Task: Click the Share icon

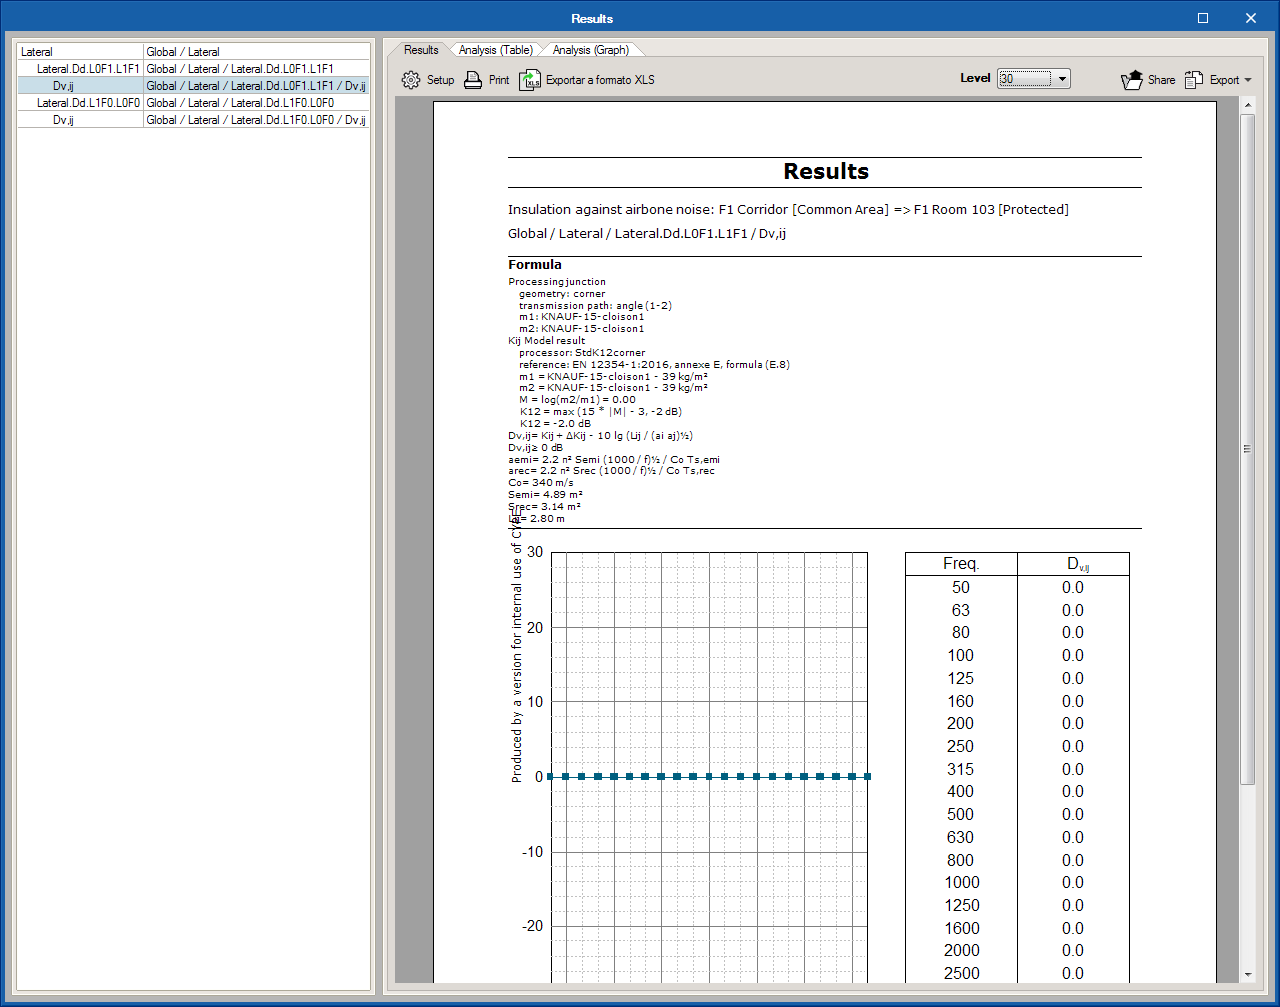Action: coord(1131,80)
